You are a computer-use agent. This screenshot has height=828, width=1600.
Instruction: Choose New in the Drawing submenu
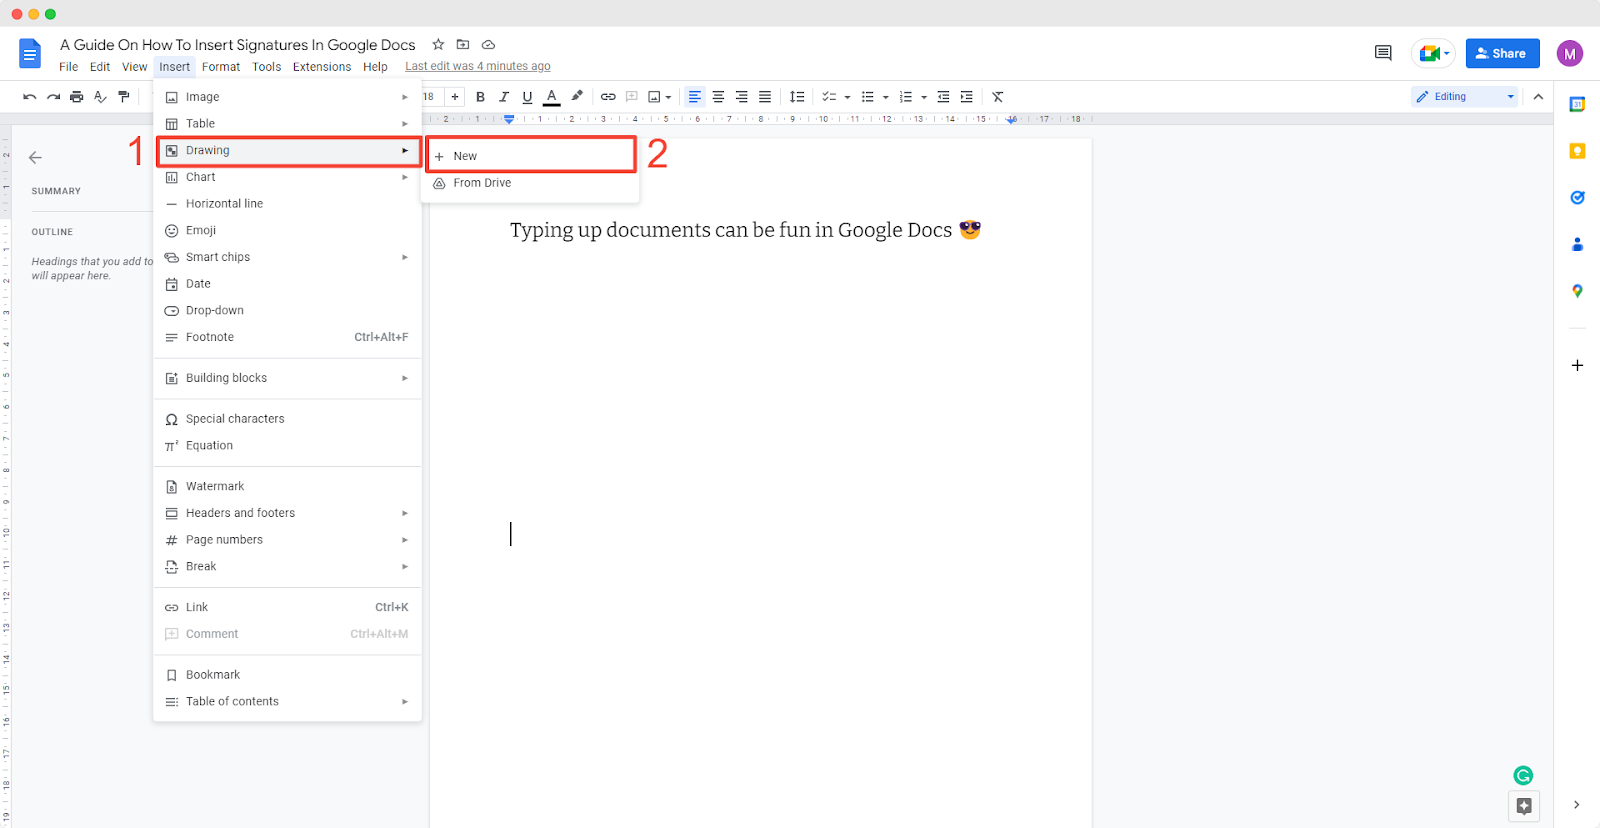point(531,156)
